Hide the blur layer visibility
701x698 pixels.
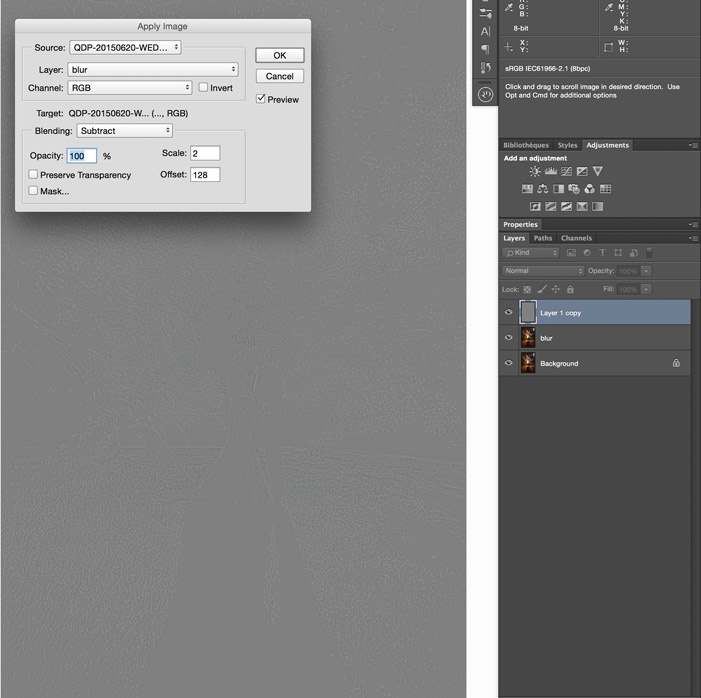click(509, 338)
